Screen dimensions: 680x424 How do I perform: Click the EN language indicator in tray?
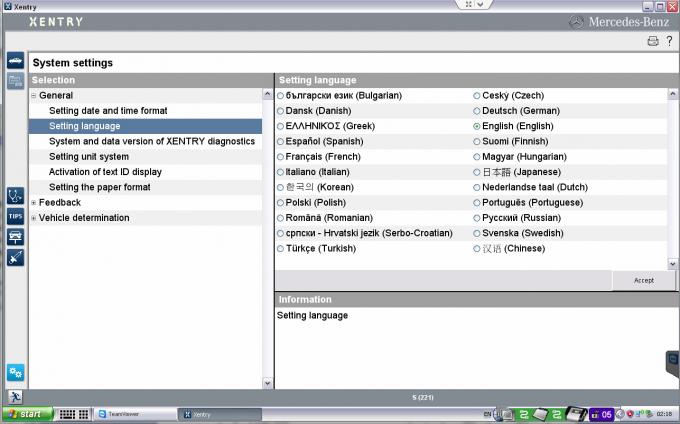[487, 414]
